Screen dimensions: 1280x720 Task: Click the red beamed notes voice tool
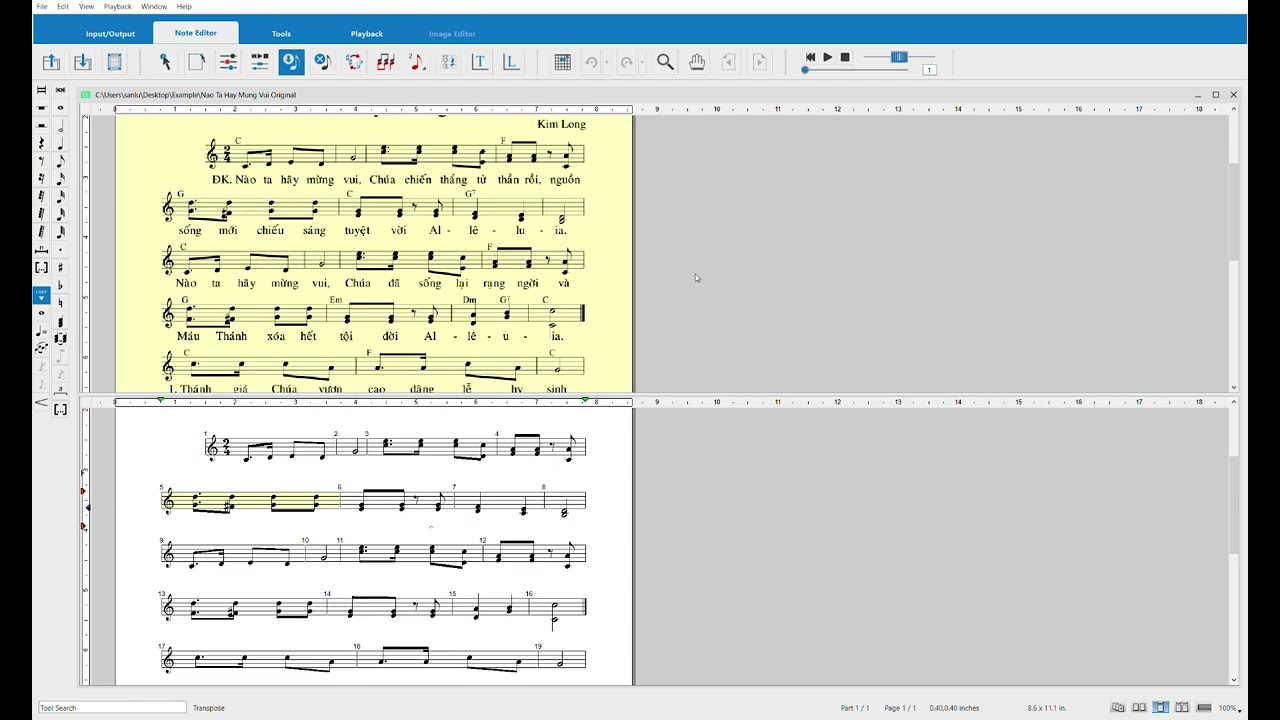(x=385, y=62)
